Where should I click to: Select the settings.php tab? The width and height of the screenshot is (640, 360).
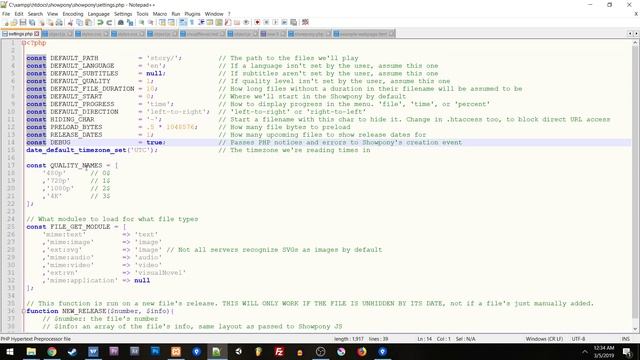(x=20, y=34)
